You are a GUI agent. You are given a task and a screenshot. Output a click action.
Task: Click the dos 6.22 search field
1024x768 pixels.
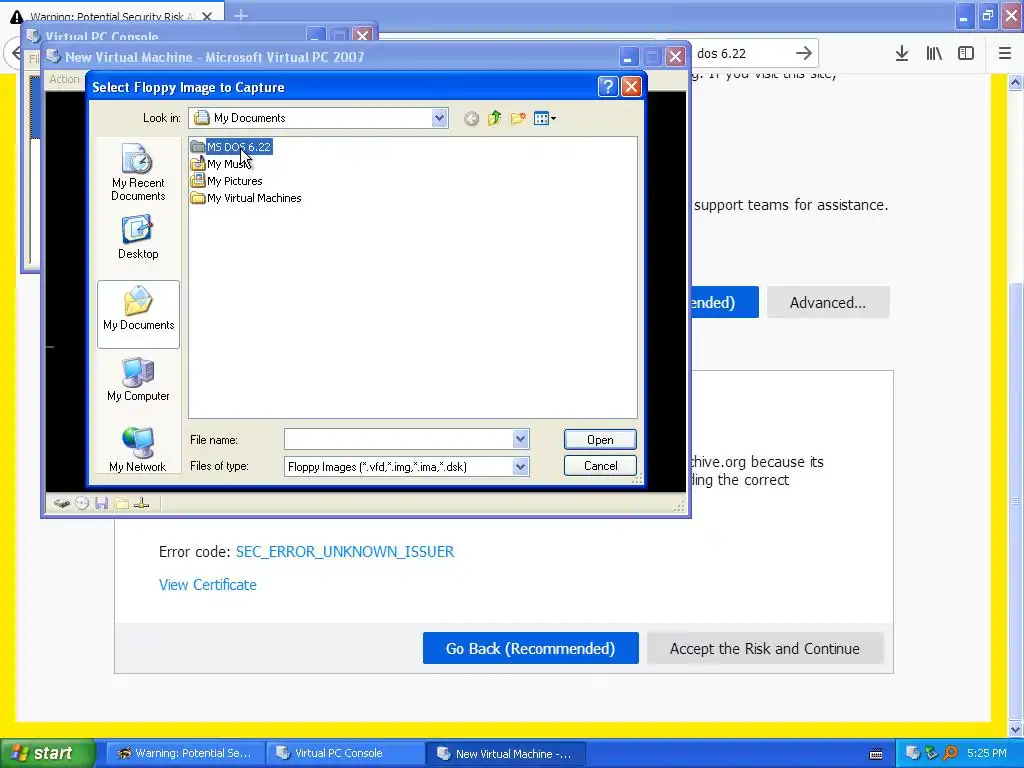pos(741,54)
